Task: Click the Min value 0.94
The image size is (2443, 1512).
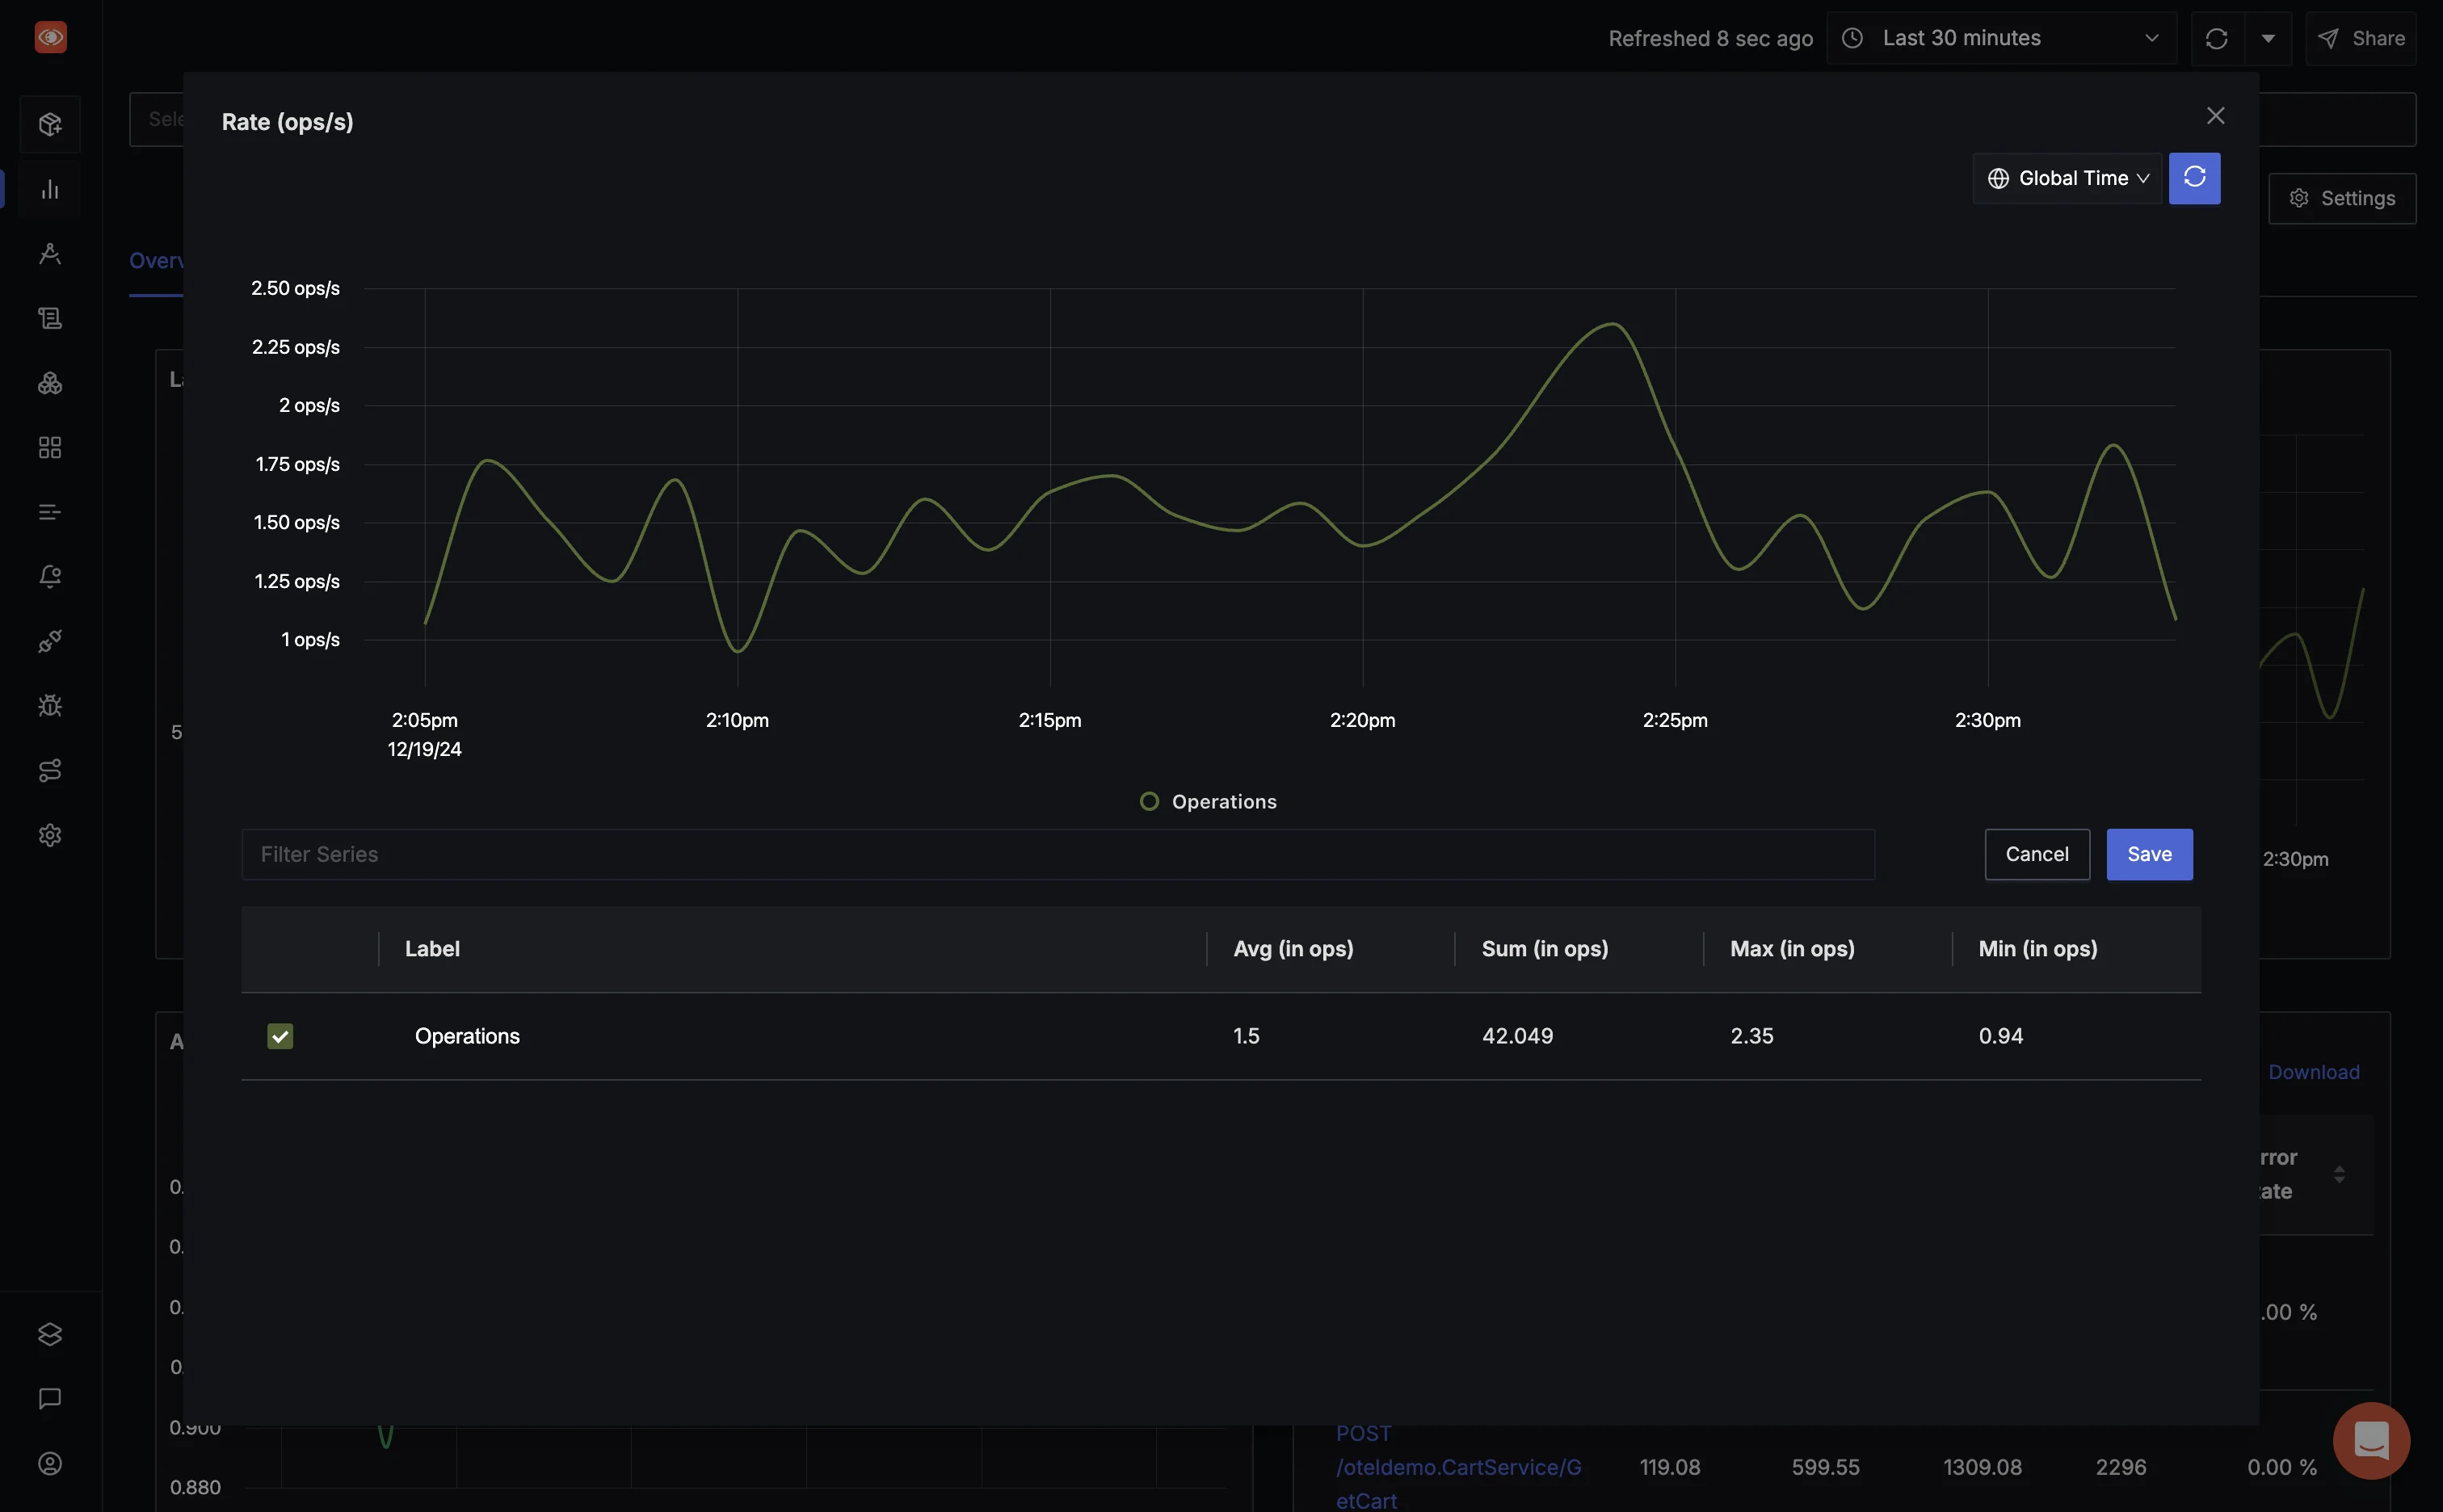Action: tap(2000, 1036)
